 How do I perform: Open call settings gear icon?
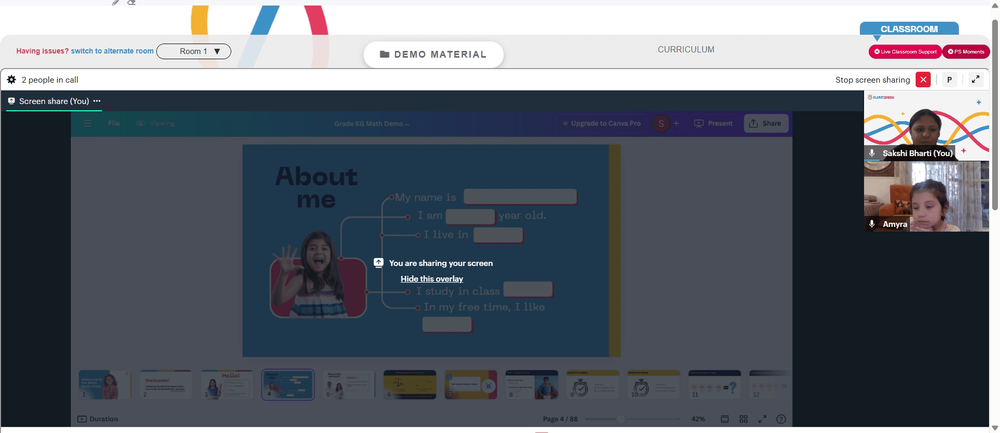click(11, 80)
